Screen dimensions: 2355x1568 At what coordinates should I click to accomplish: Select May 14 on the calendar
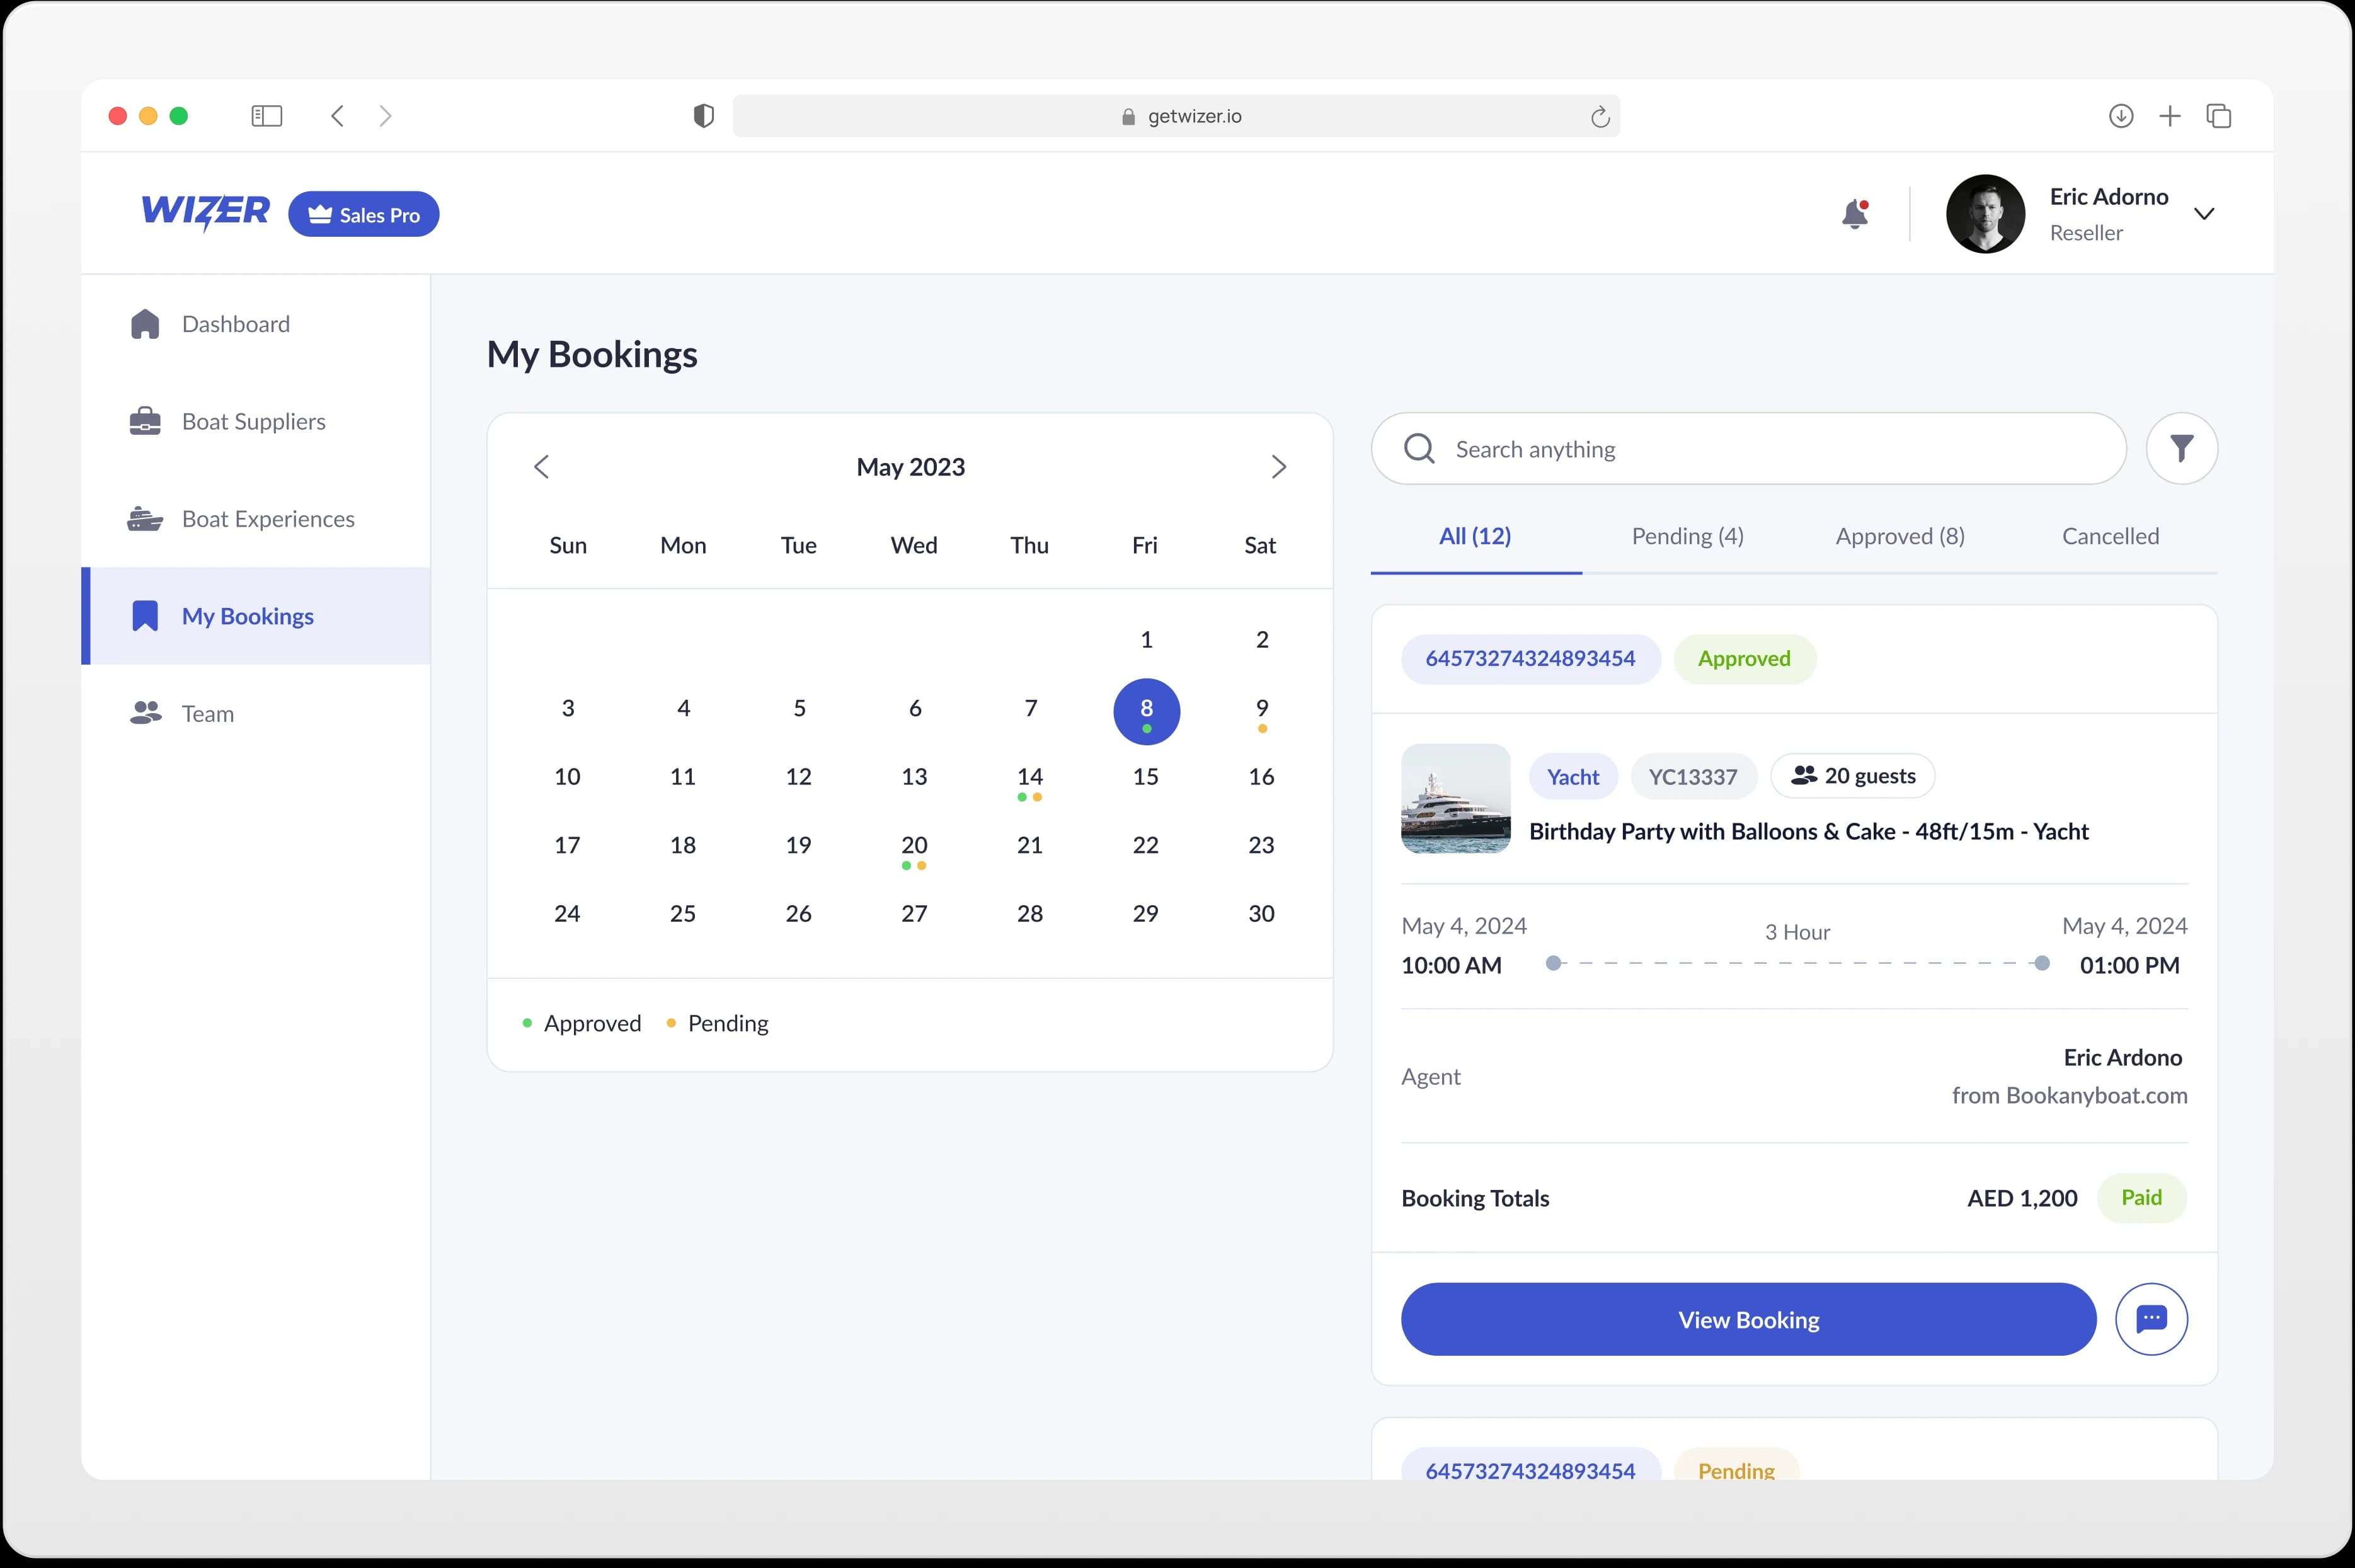pyautogui.click(x=1030, y=777)
